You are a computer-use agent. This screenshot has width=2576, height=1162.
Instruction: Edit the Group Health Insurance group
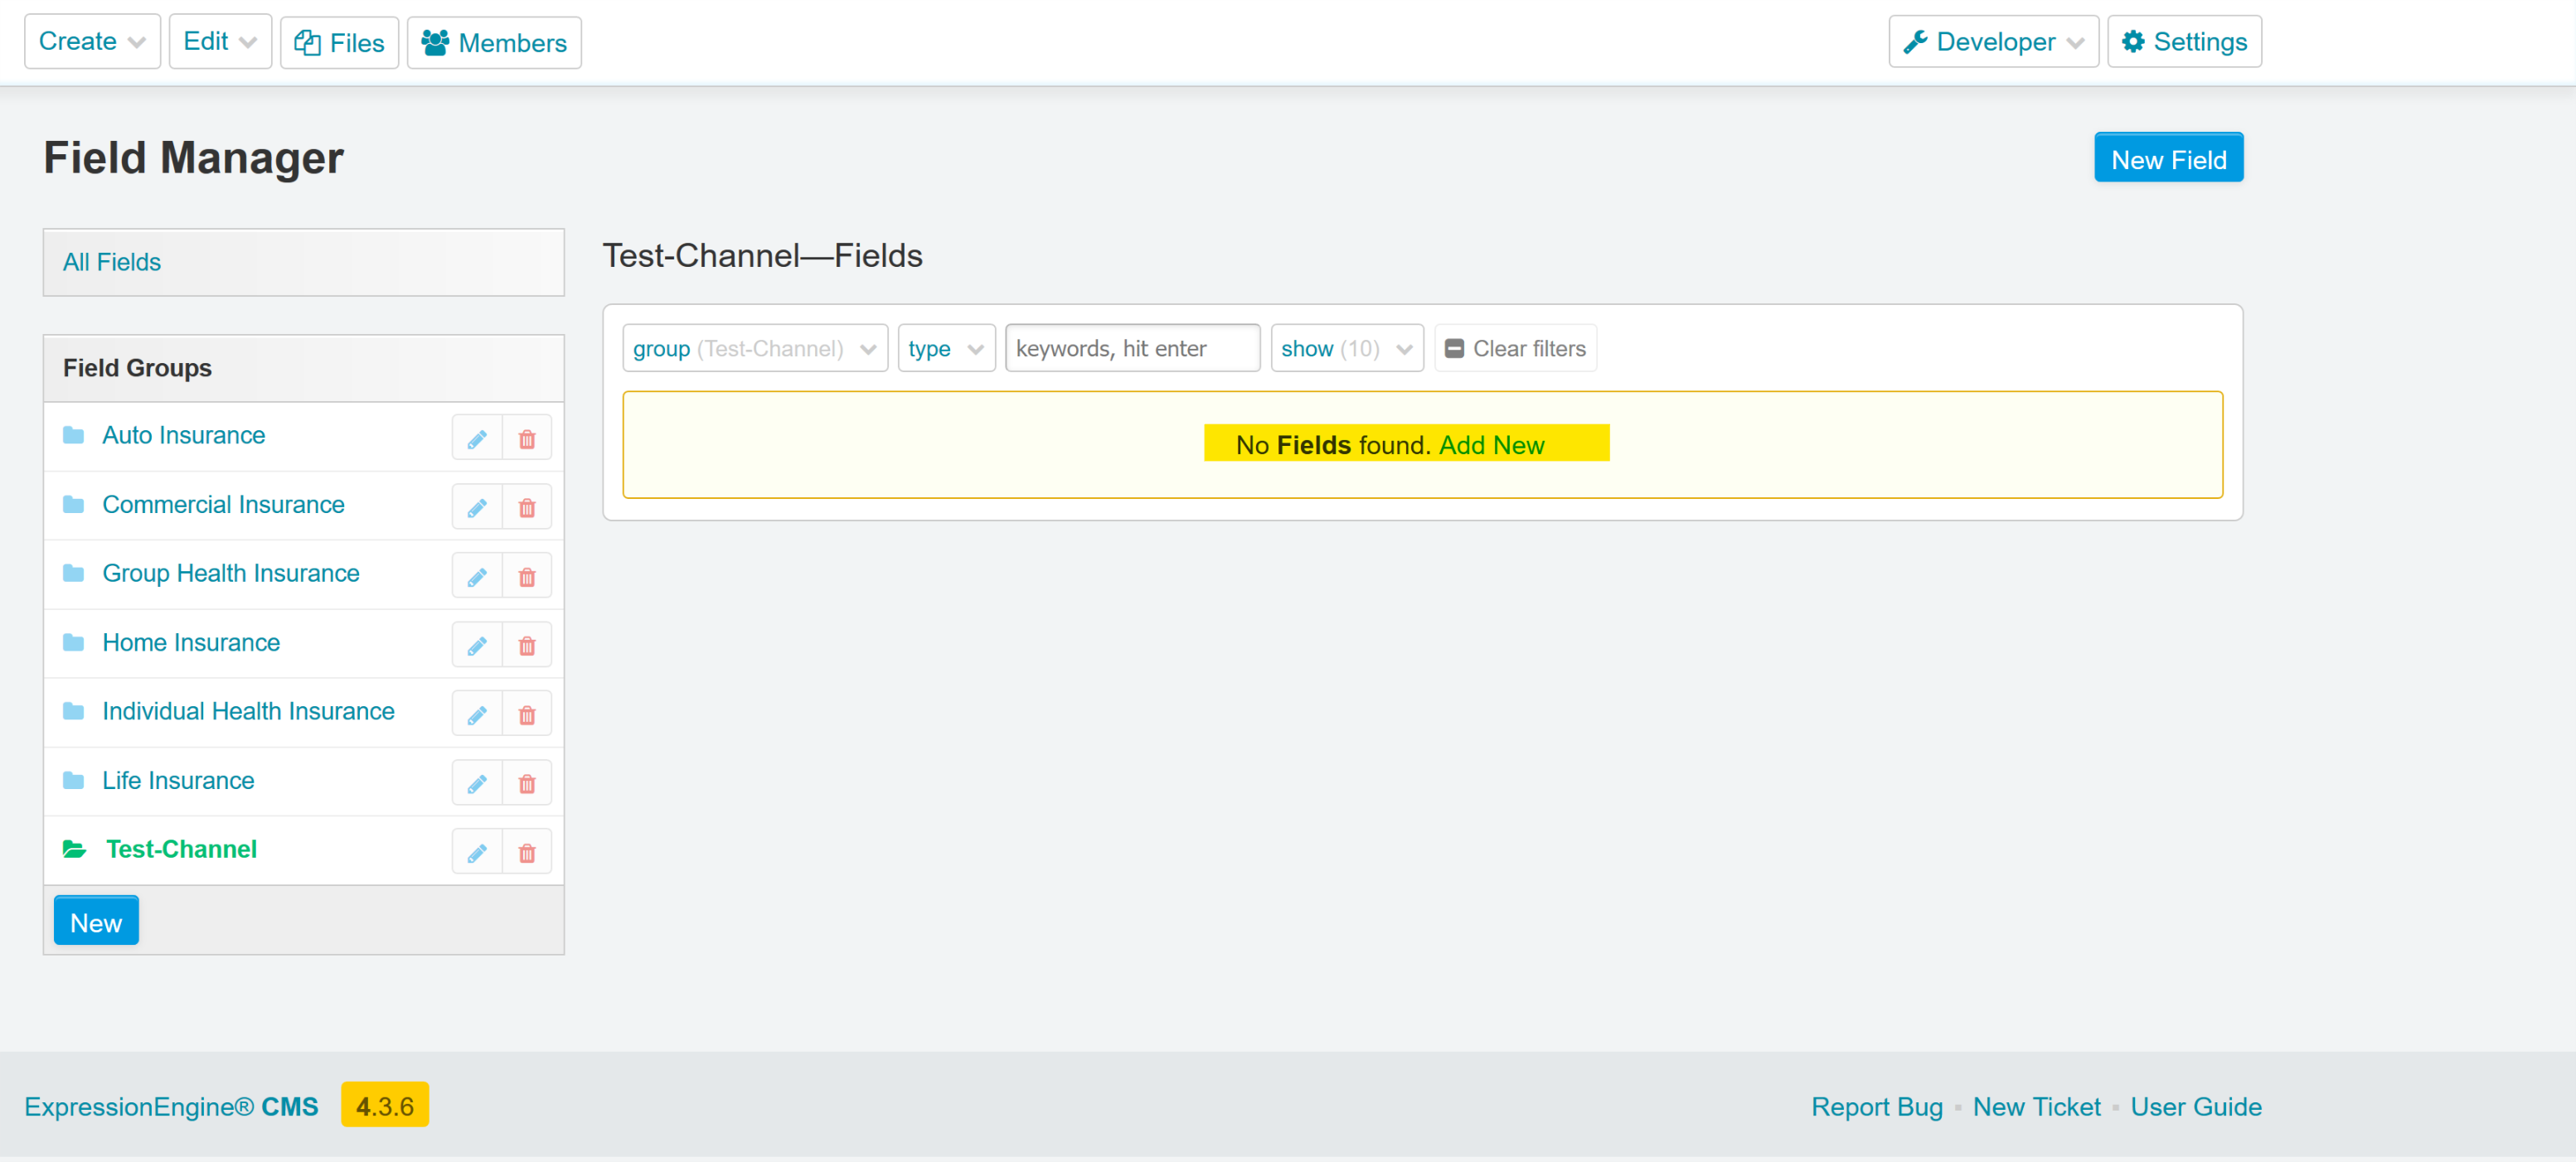pos(477,576)
